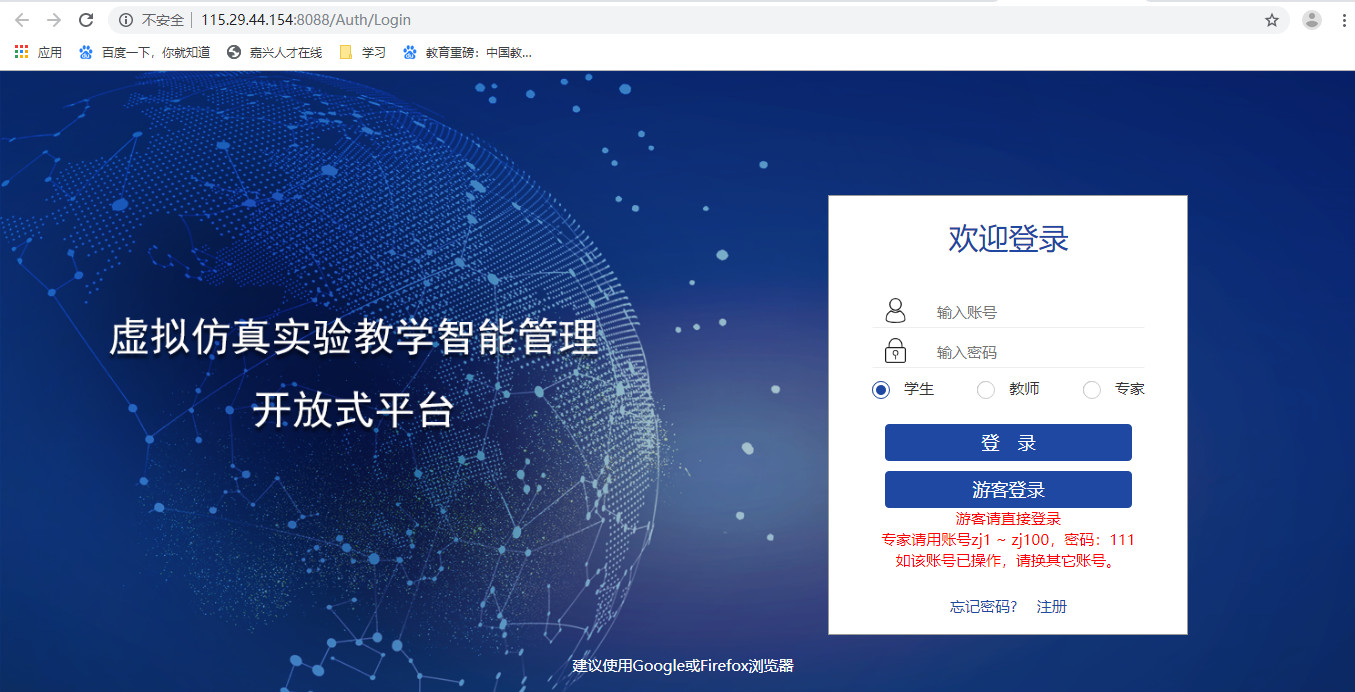Open the Chrome profile avatar
This screenshot has width=1355, height=692.
click(1312, 20)
